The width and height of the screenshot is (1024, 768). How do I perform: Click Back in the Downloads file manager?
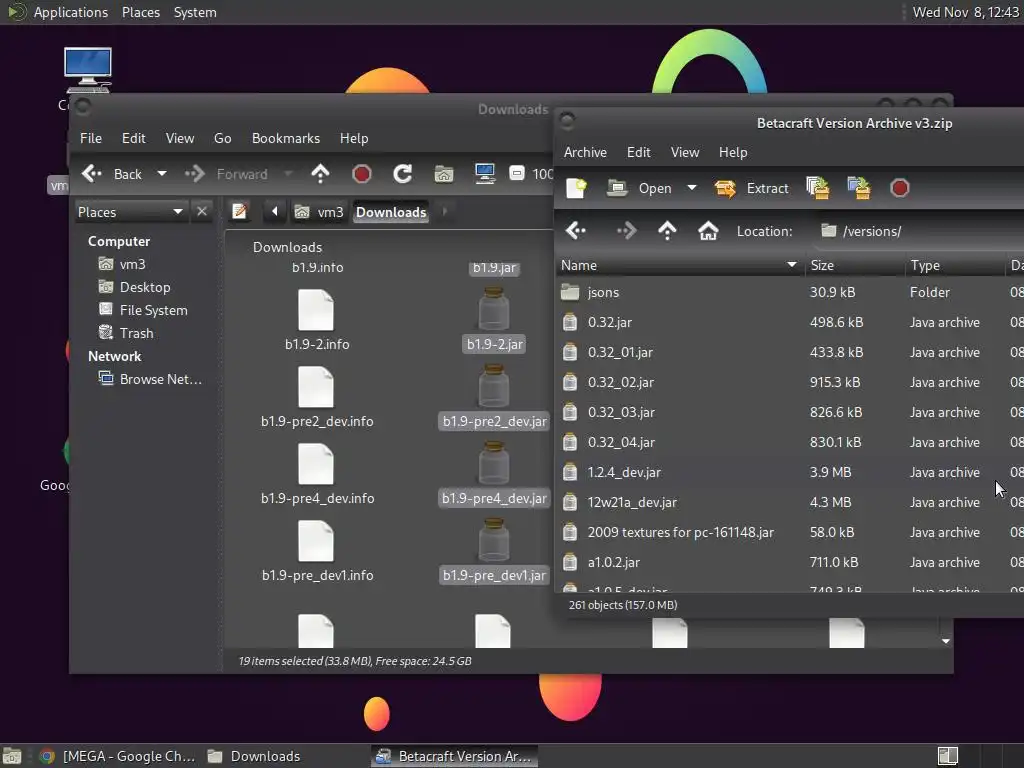112,174
